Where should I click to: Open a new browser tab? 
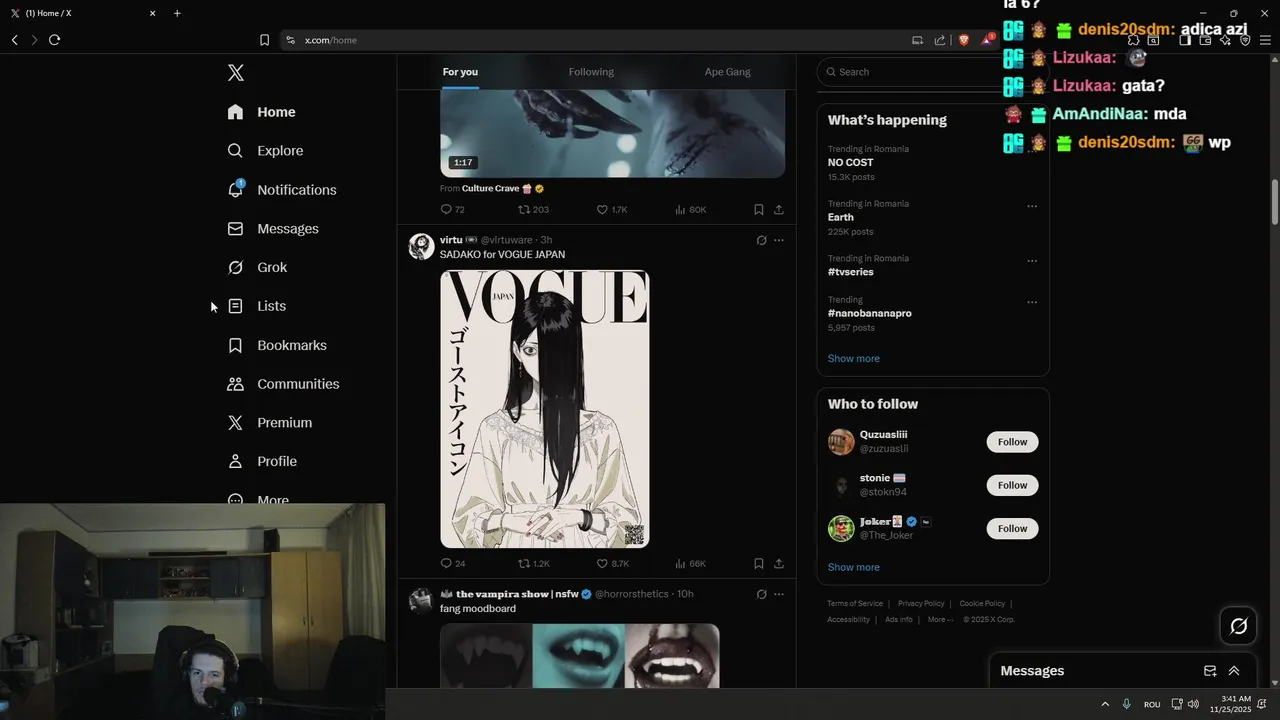pos(177,13)
